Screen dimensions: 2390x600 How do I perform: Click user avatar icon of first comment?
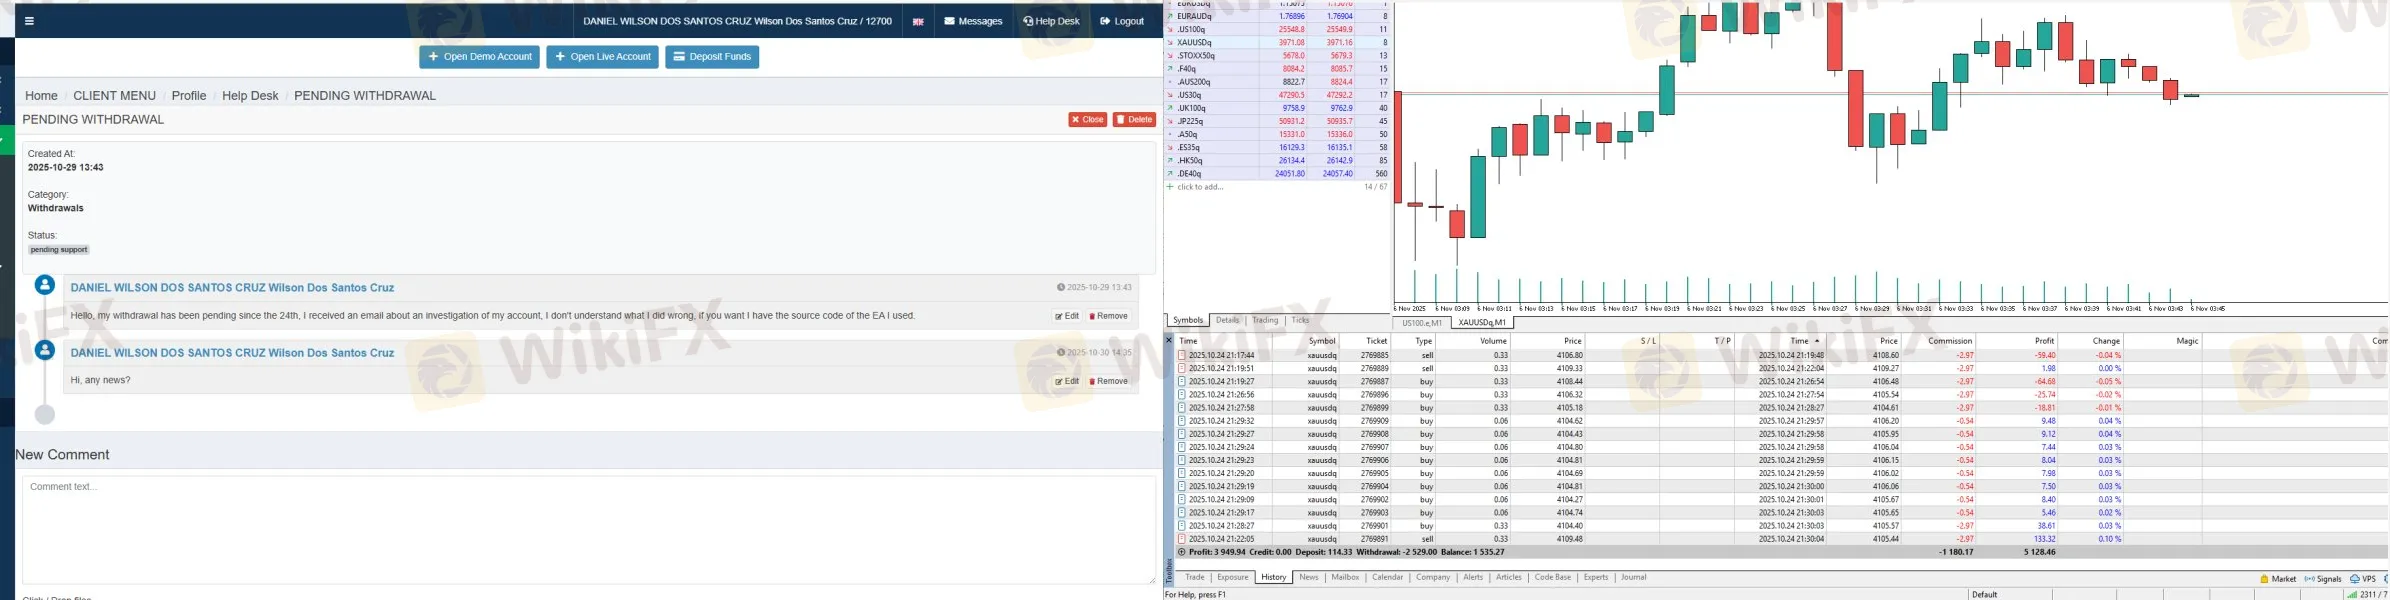coord(45,285)
